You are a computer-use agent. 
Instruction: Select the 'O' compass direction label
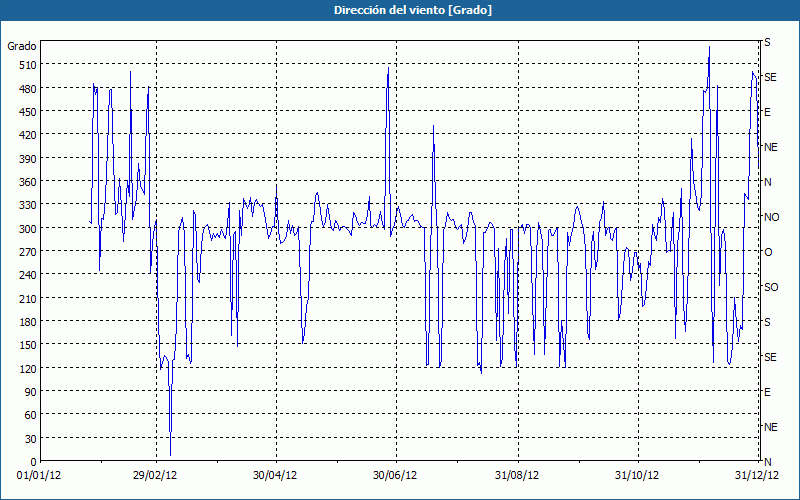pos(768,253)
